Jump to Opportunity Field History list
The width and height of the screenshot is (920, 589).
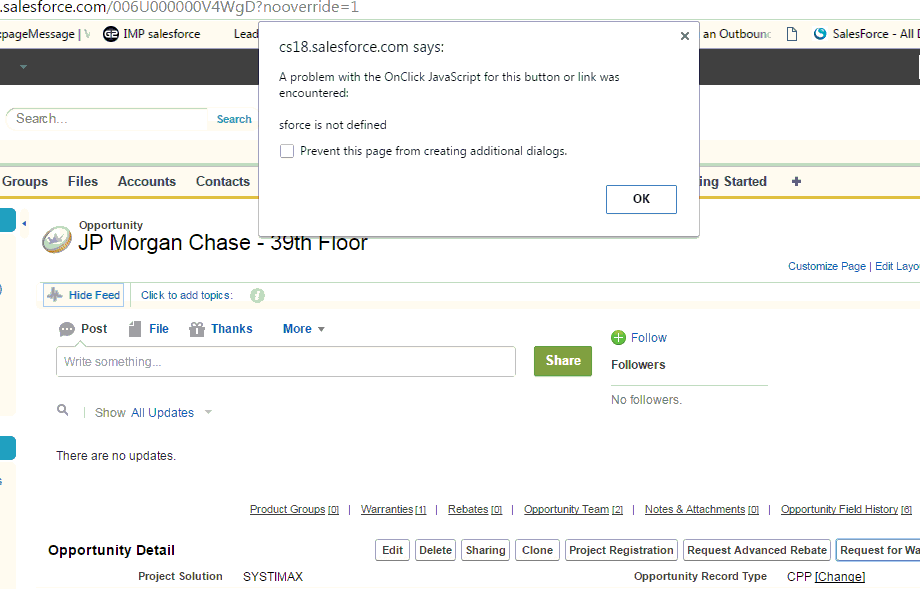pyautogui.click(x=846, y=509)
